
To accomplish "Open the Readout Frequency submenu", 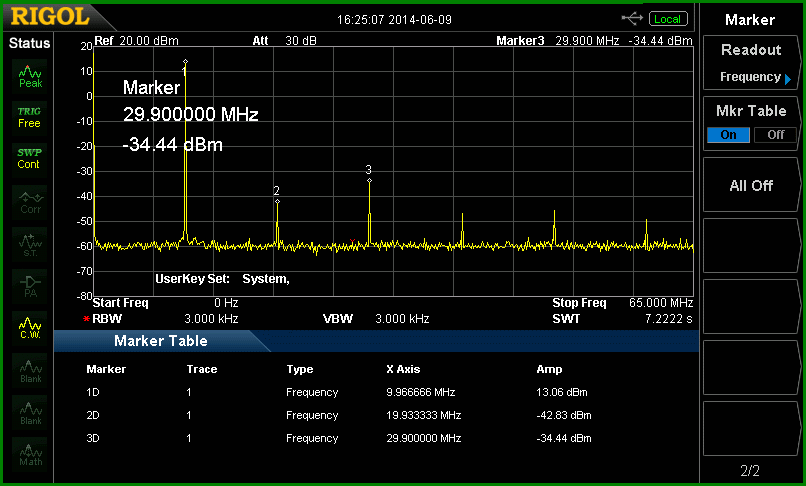I will pos(751,63).
